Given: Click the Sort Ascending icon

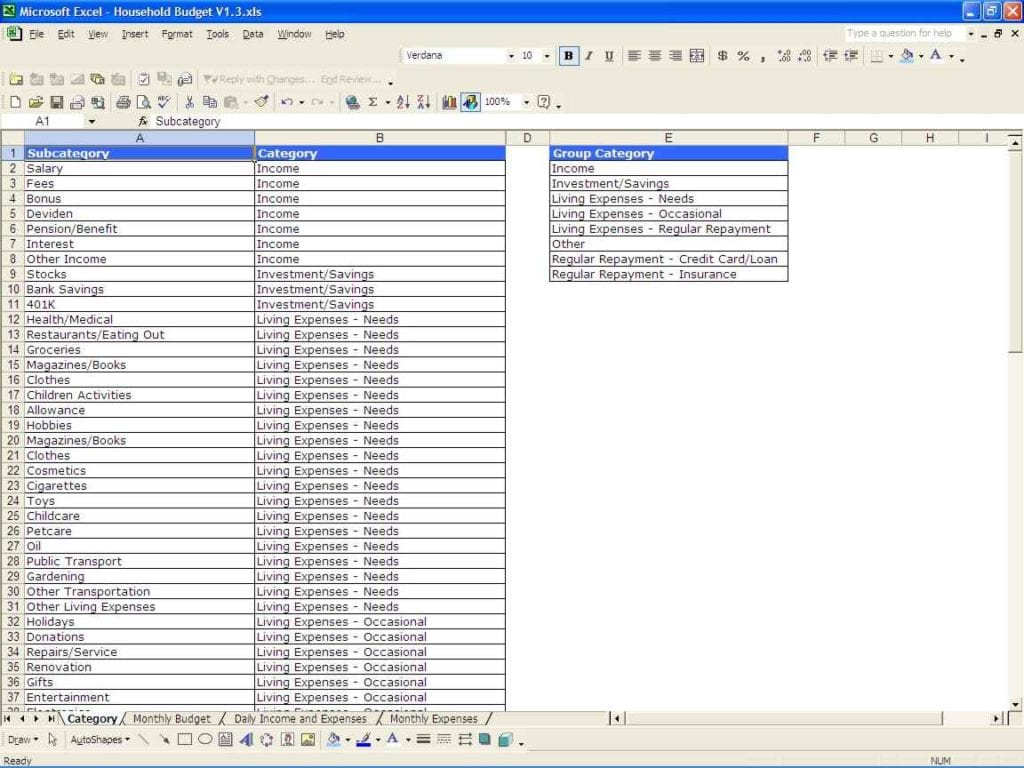Looking at the screenshot, I should [x=403, y=102].
